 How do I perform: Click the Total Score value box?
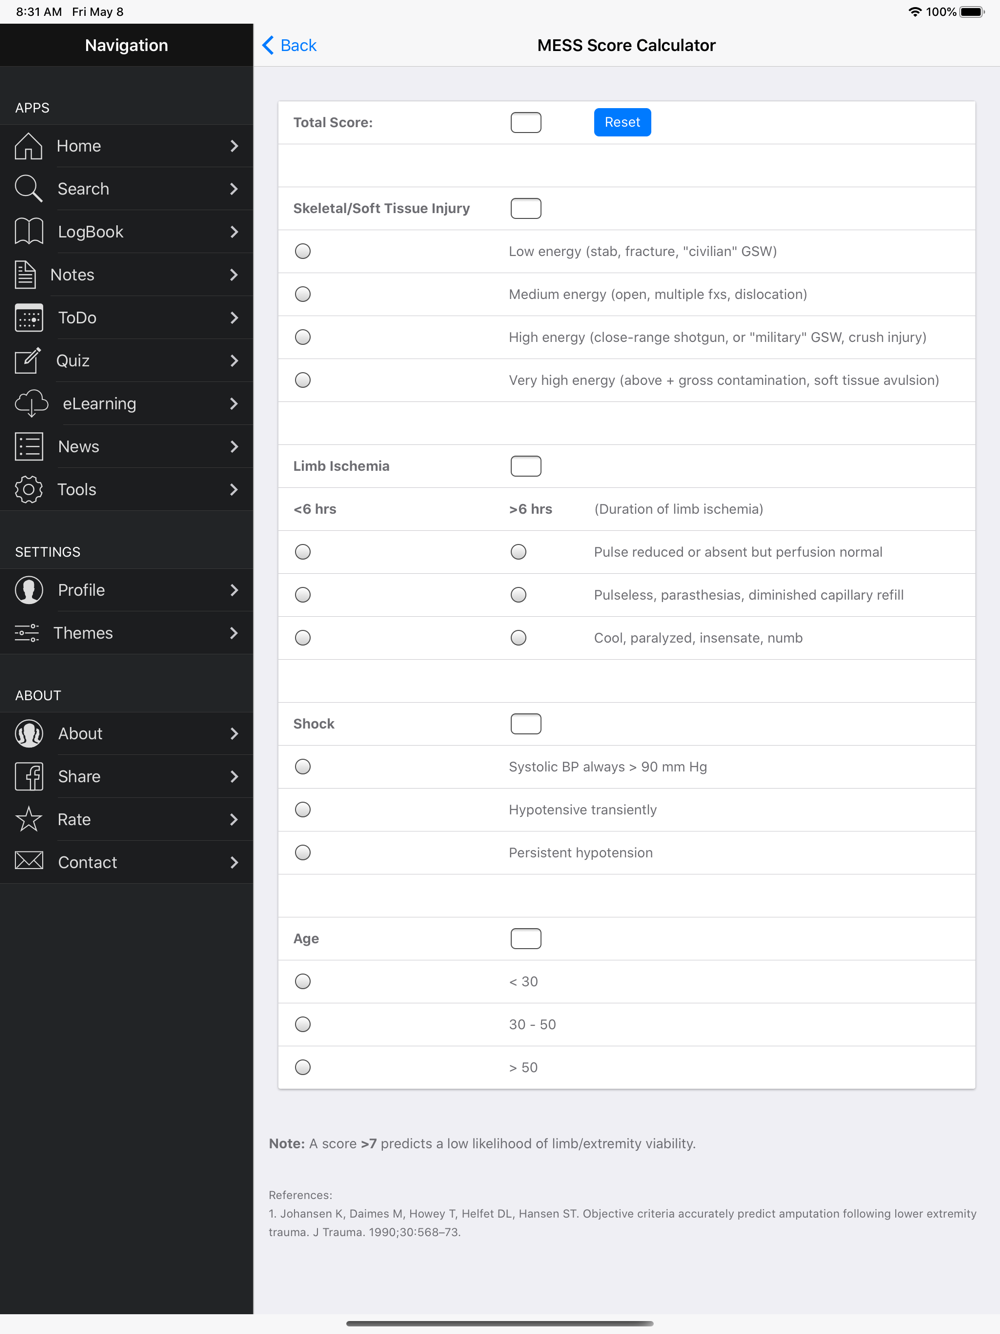point(526,123)
